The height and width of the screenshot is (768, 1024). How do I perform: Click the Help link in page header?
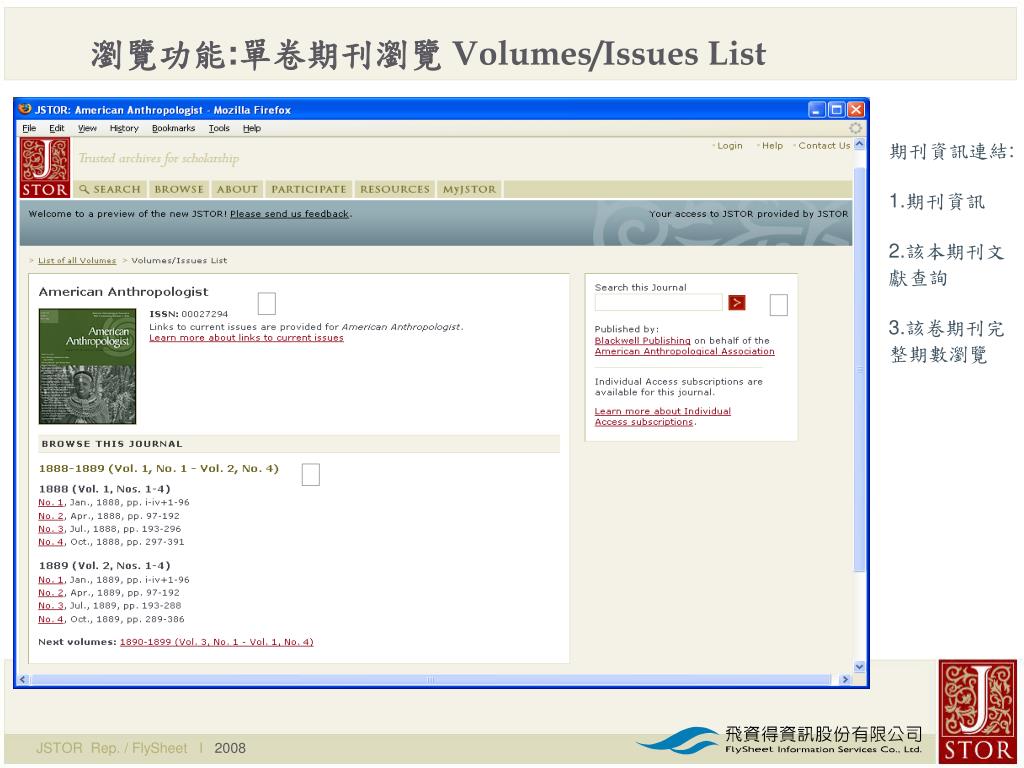(772, 146)
